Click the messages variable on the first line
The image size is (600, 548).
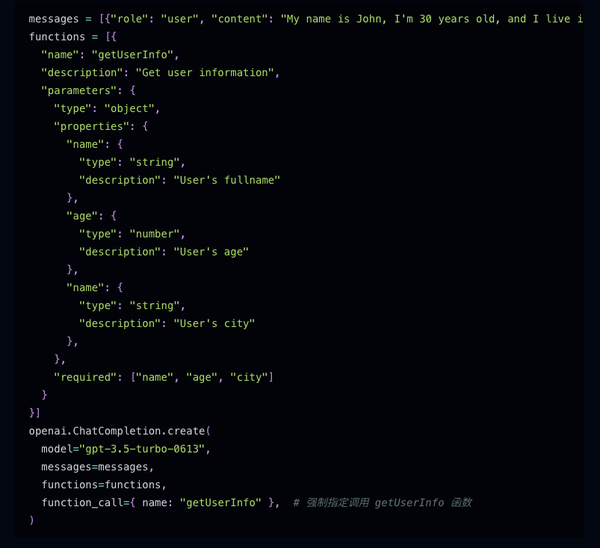pos(54,19)
